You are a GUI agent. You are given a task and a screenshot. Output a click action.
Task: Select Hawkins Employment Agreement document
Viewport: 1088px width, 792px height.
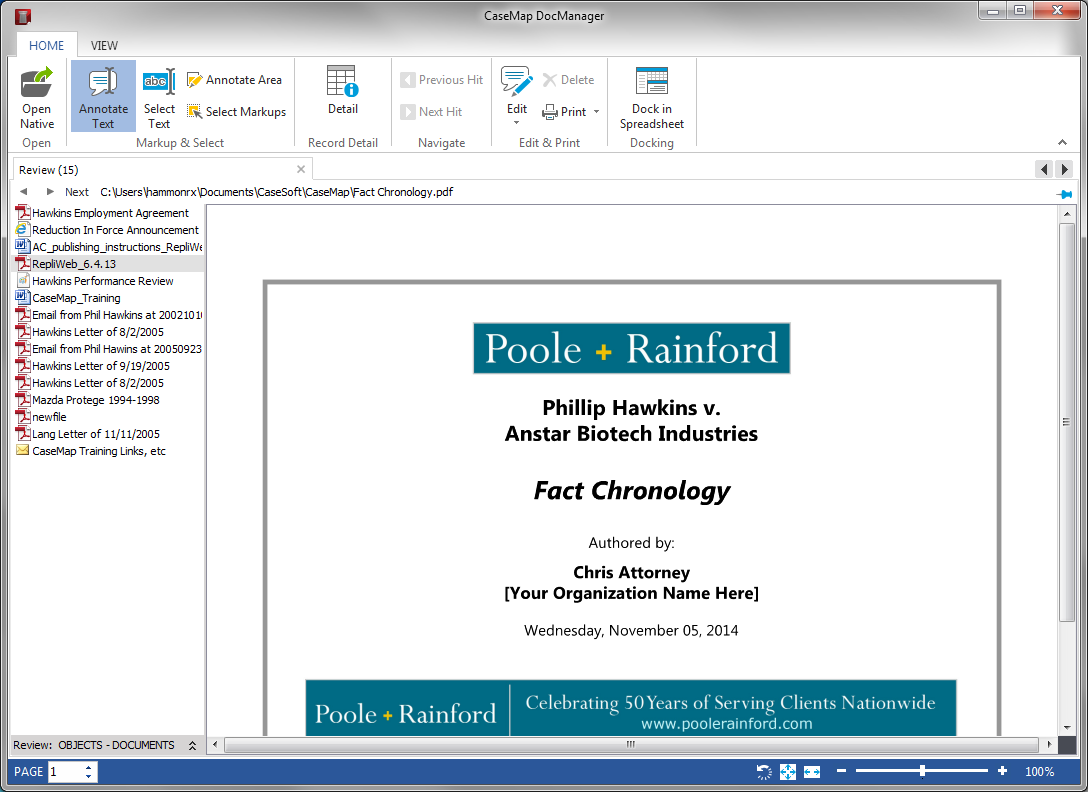(x=110, y=213)
